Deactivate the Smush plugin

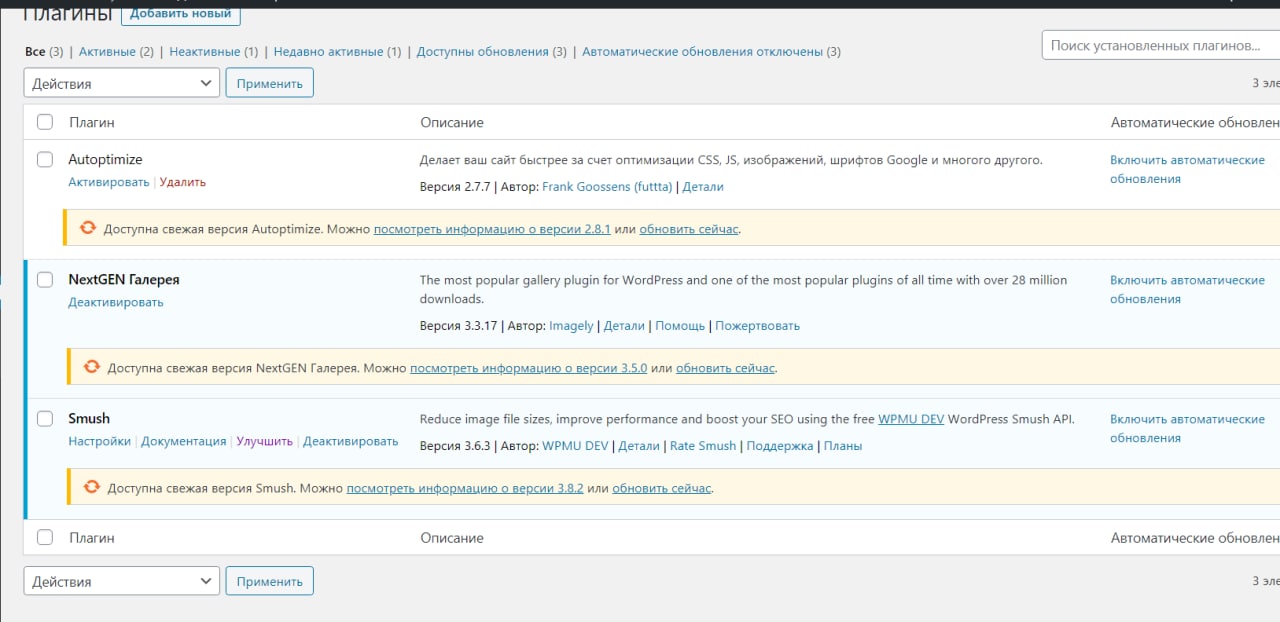point(351,441)
